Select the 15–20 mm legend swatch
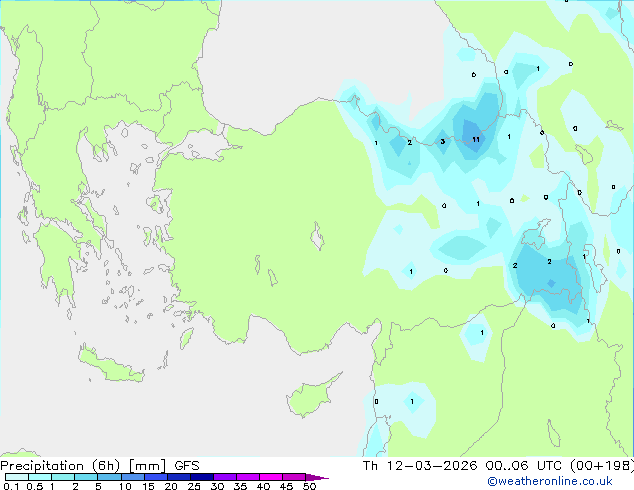The height and width of the screenshot is (490, 634). coord(156,477)
